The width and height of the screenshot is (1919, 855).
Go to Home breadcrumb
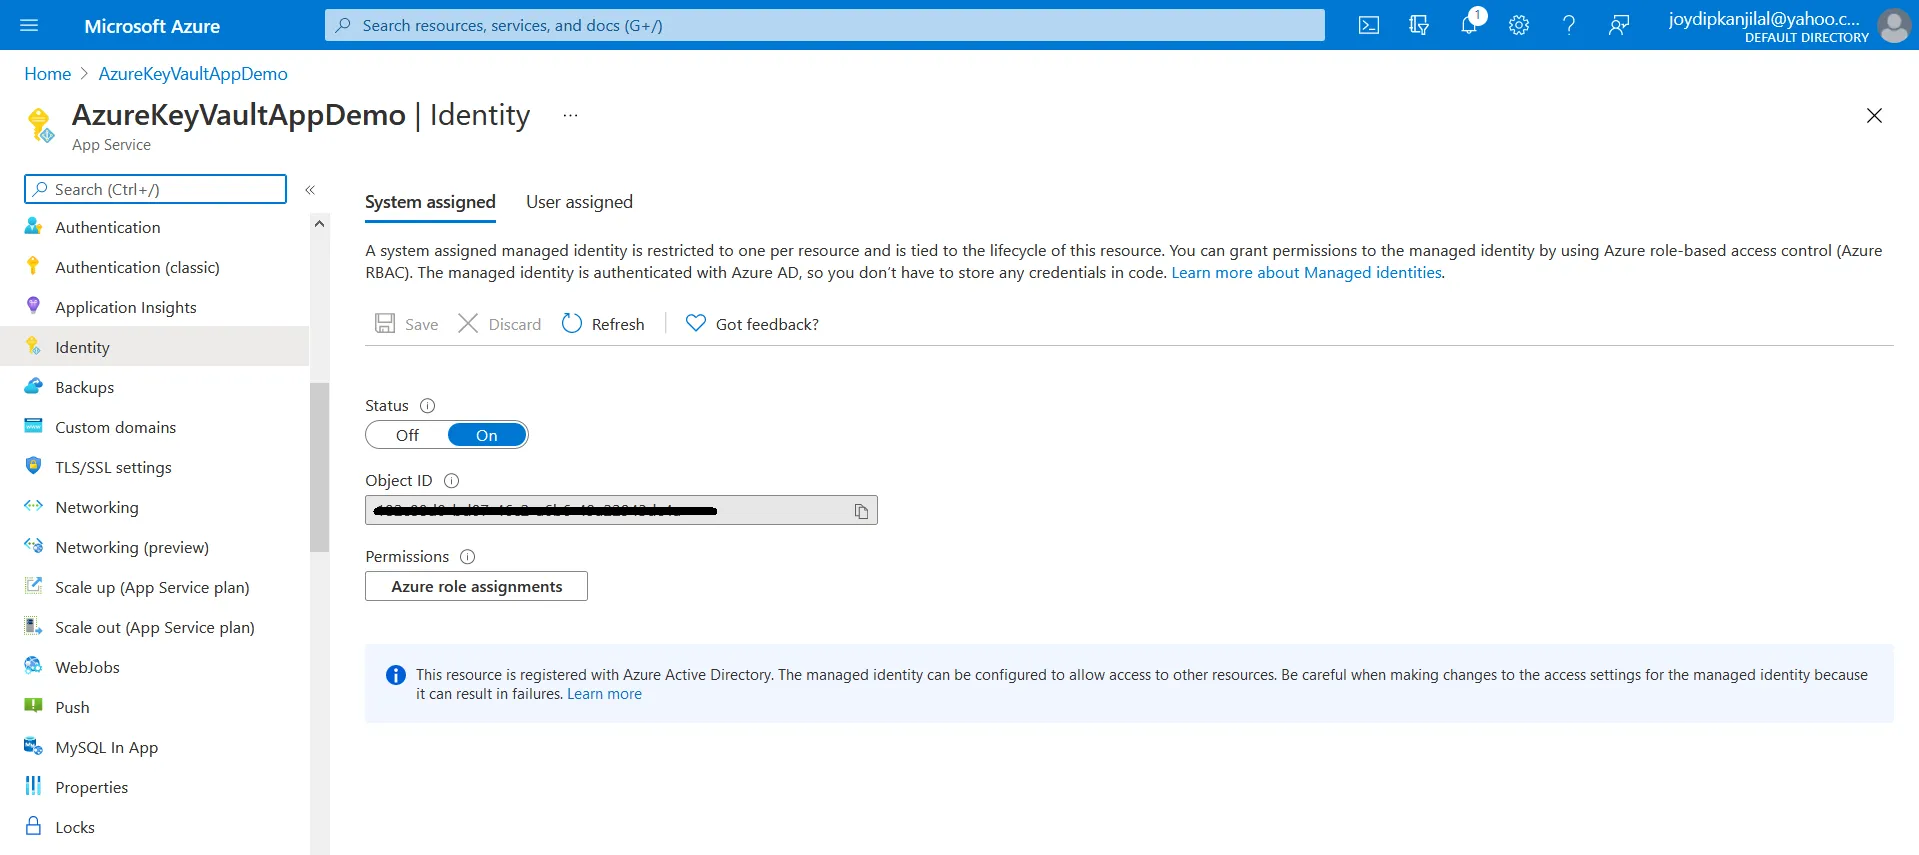47,74
